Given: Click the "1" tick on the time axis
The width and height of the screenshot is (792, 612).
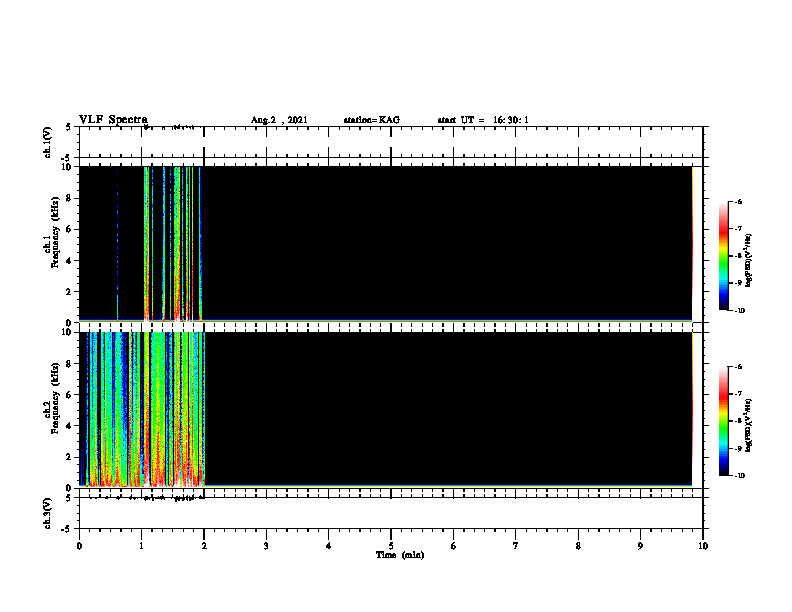Looking at the screenshot, I should click(x=141, y=546).
